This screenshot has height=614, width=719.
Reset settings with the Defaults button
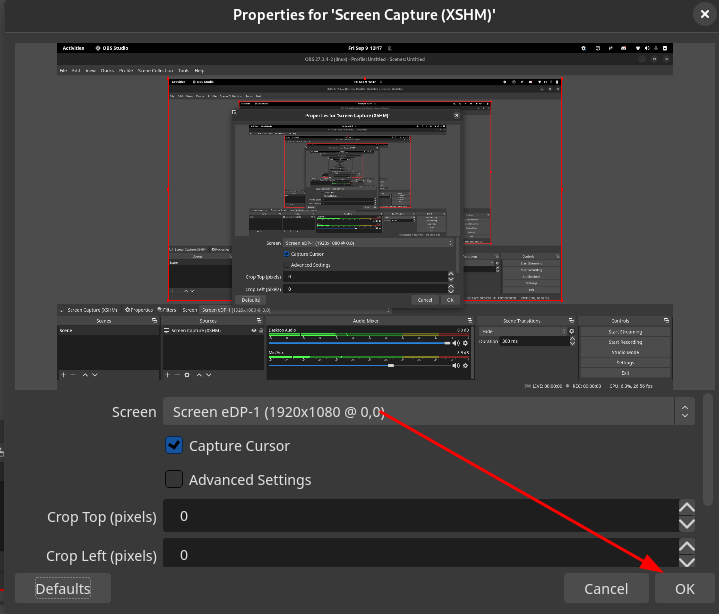(x=63, y=588)
